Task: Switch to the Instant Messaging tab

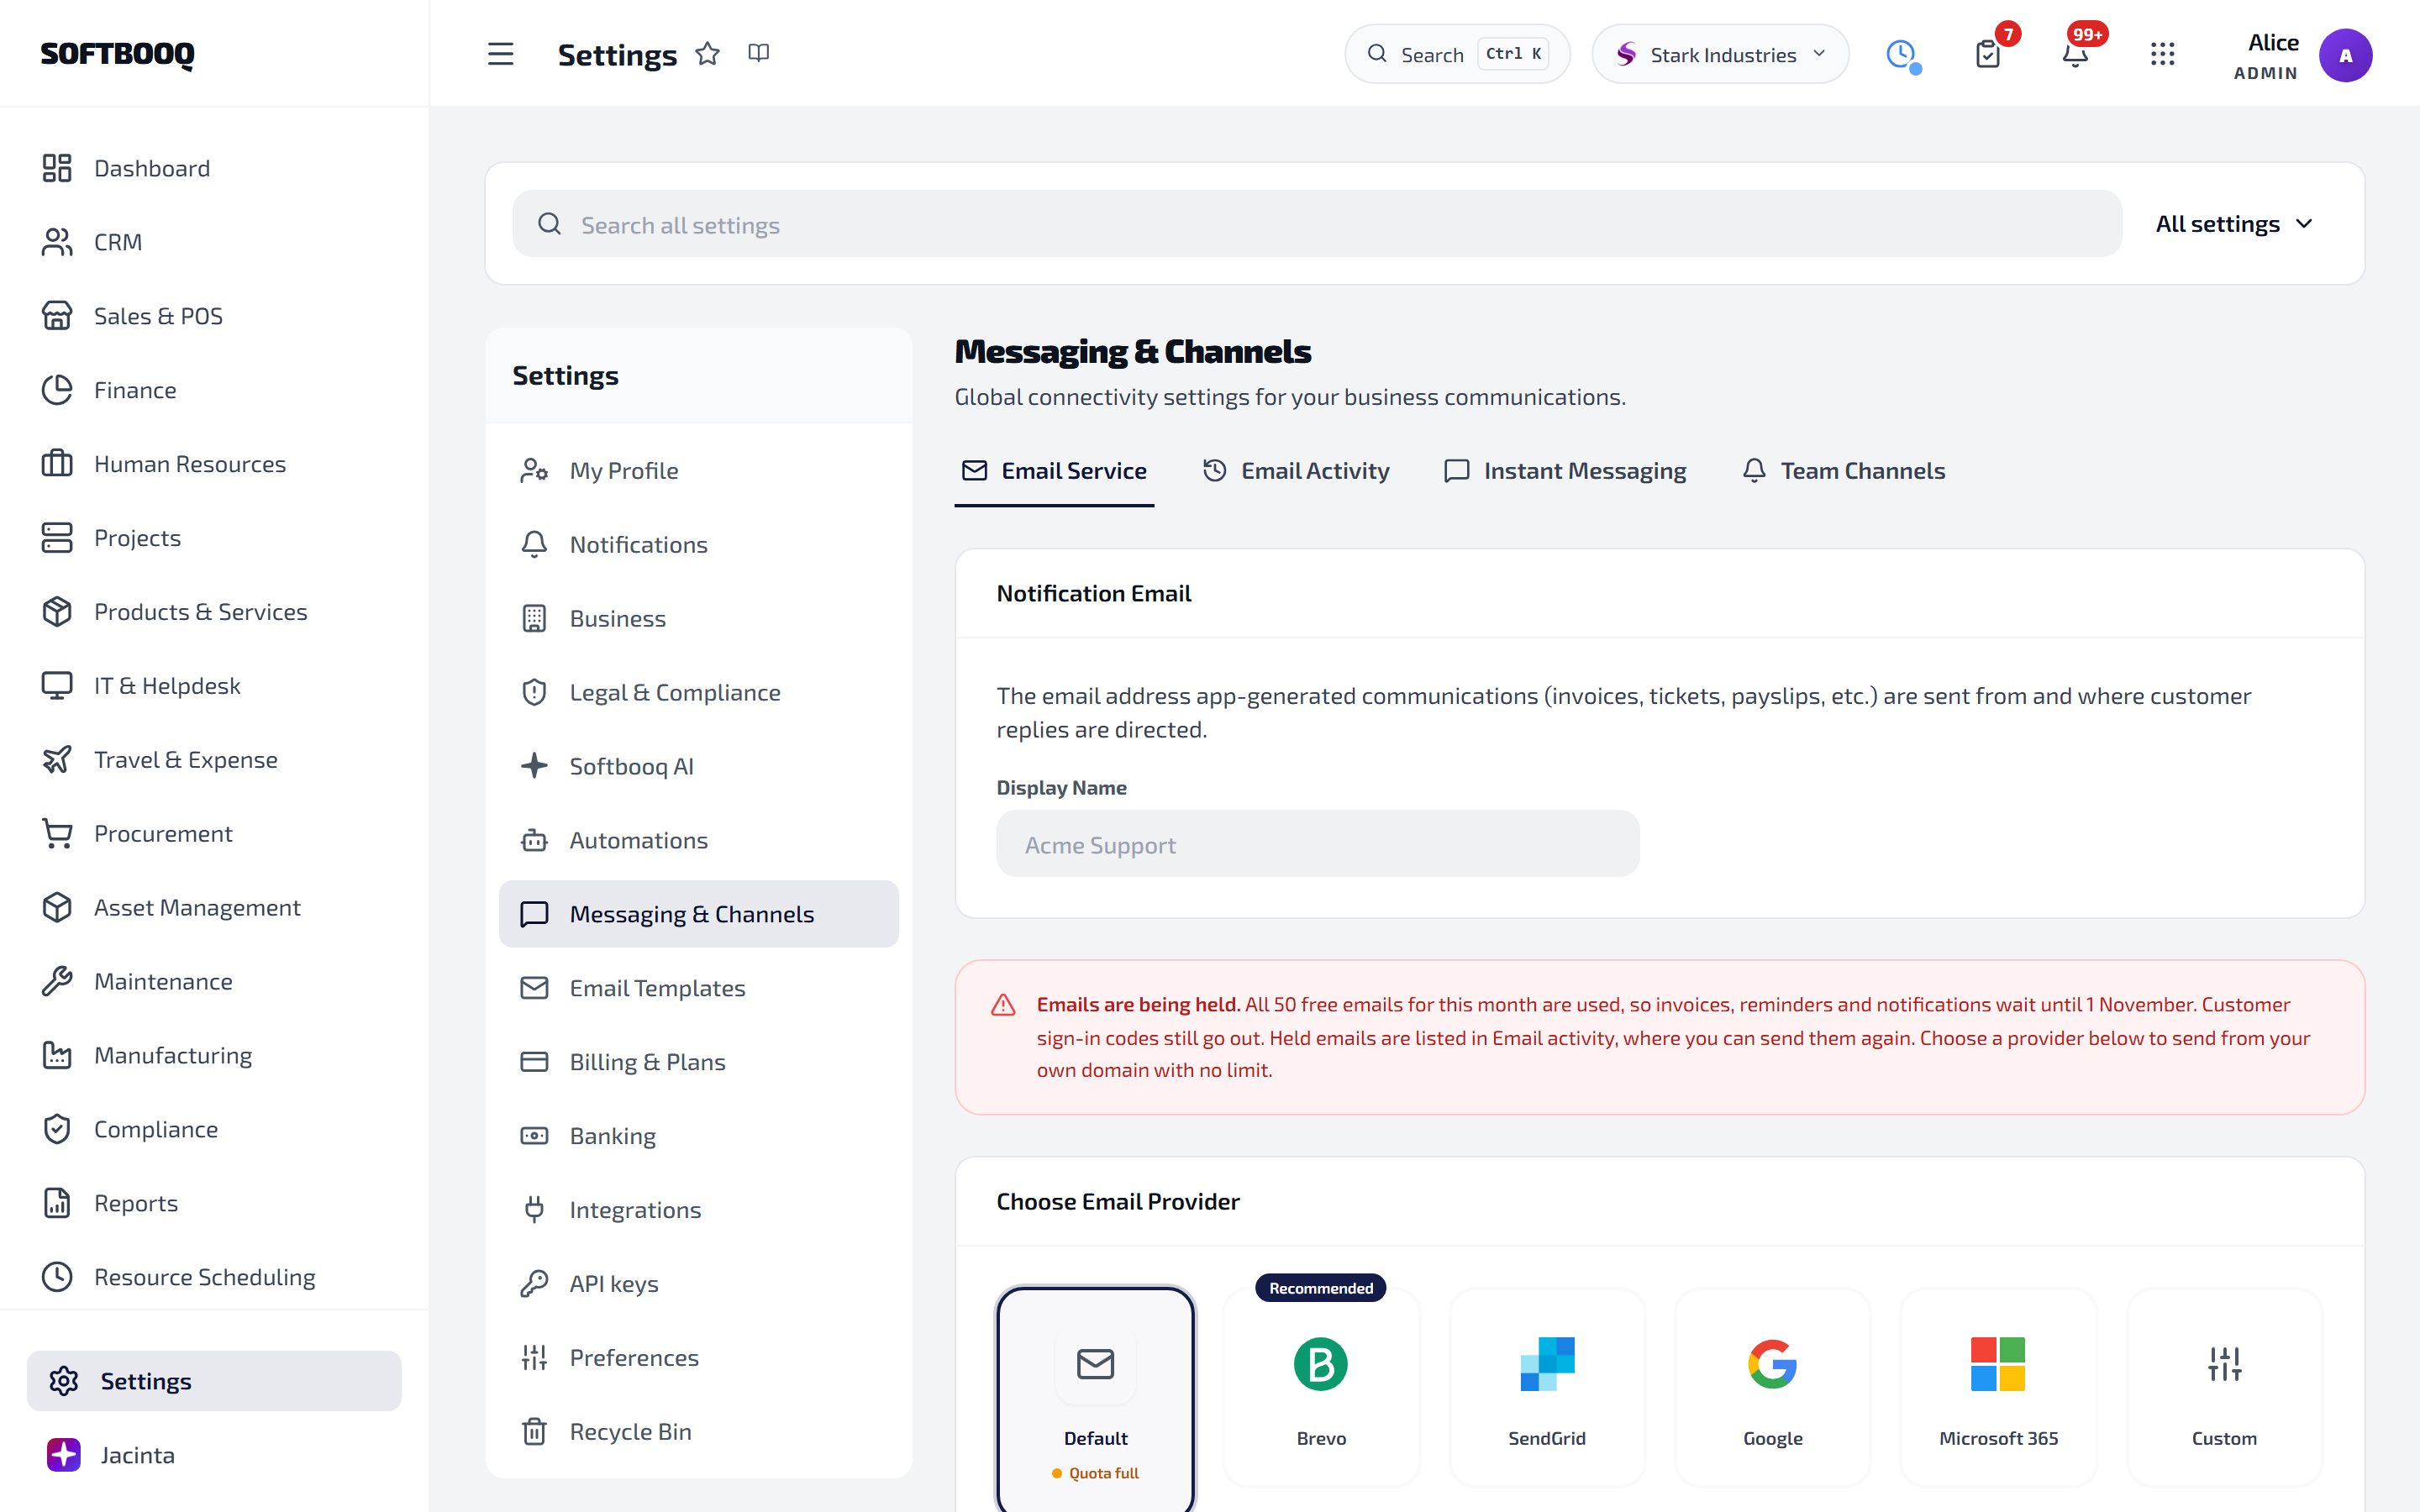Action: [1565, 471]
